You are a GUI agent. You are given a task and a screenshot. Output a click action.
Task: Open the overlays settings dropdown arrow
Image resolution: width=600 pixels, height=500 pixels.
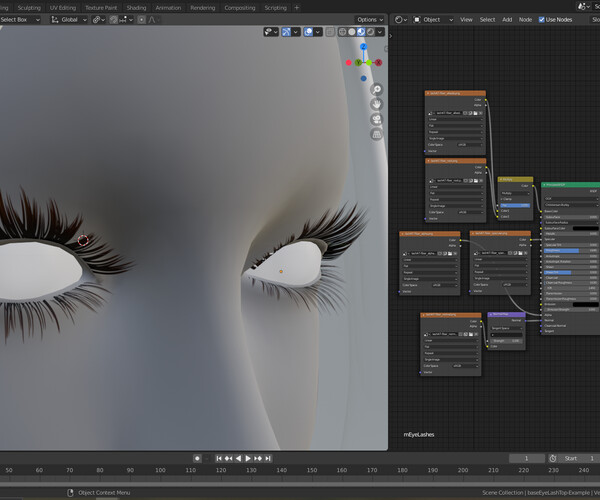(318, 32)
